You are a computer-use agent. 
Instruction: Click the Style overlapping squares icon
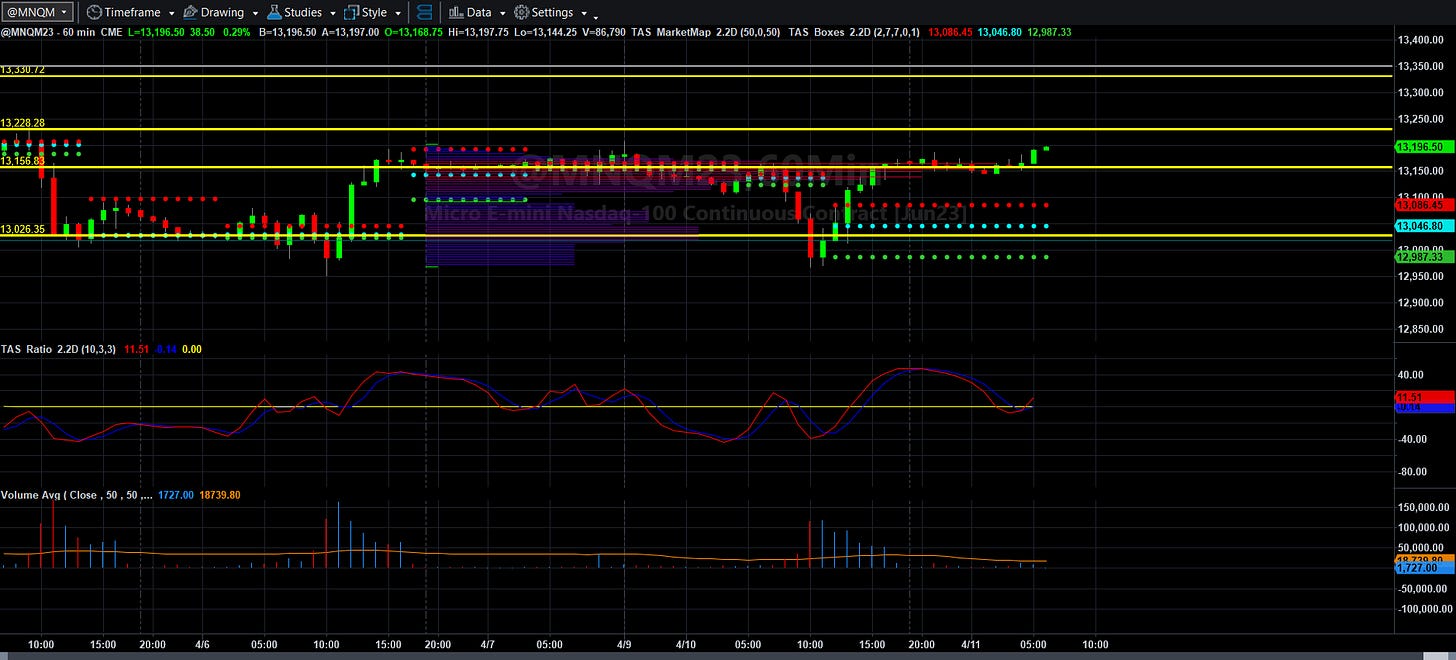[x=351, y=13]
